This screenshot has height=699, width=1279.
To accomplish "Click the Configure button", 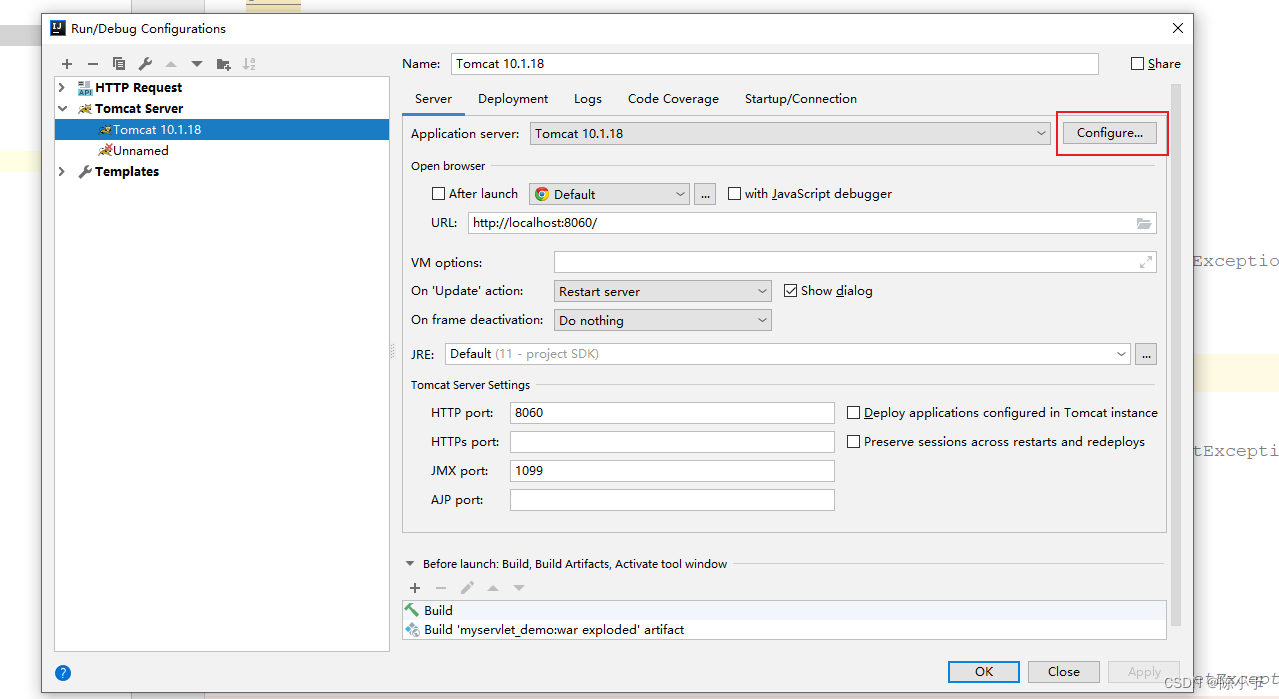I will 1112,132.
